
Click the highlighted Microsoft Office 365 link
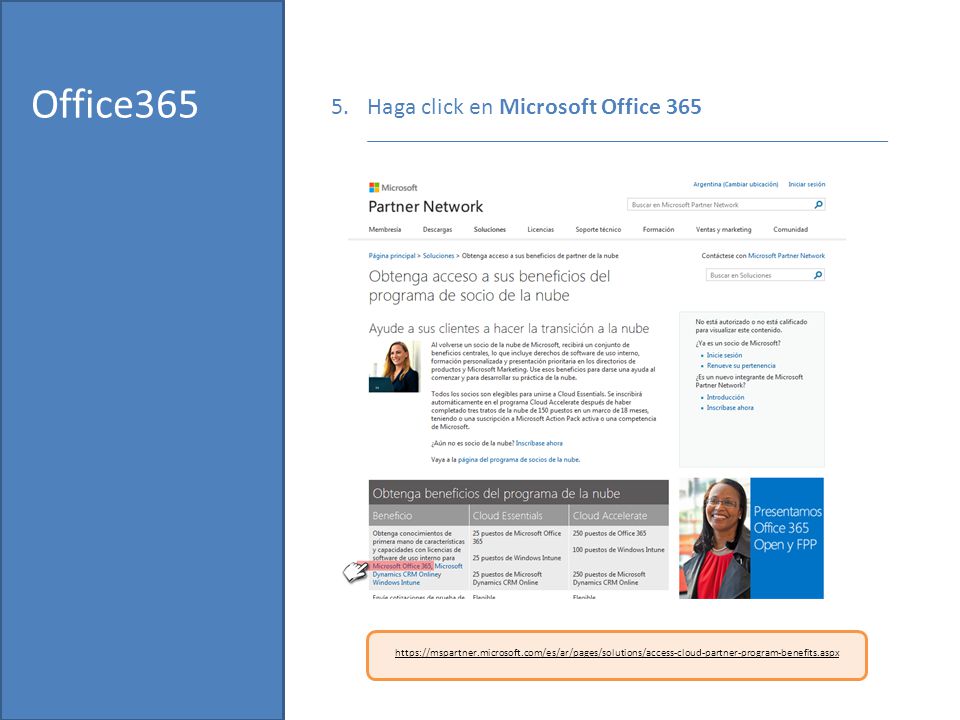pos(402,566)
